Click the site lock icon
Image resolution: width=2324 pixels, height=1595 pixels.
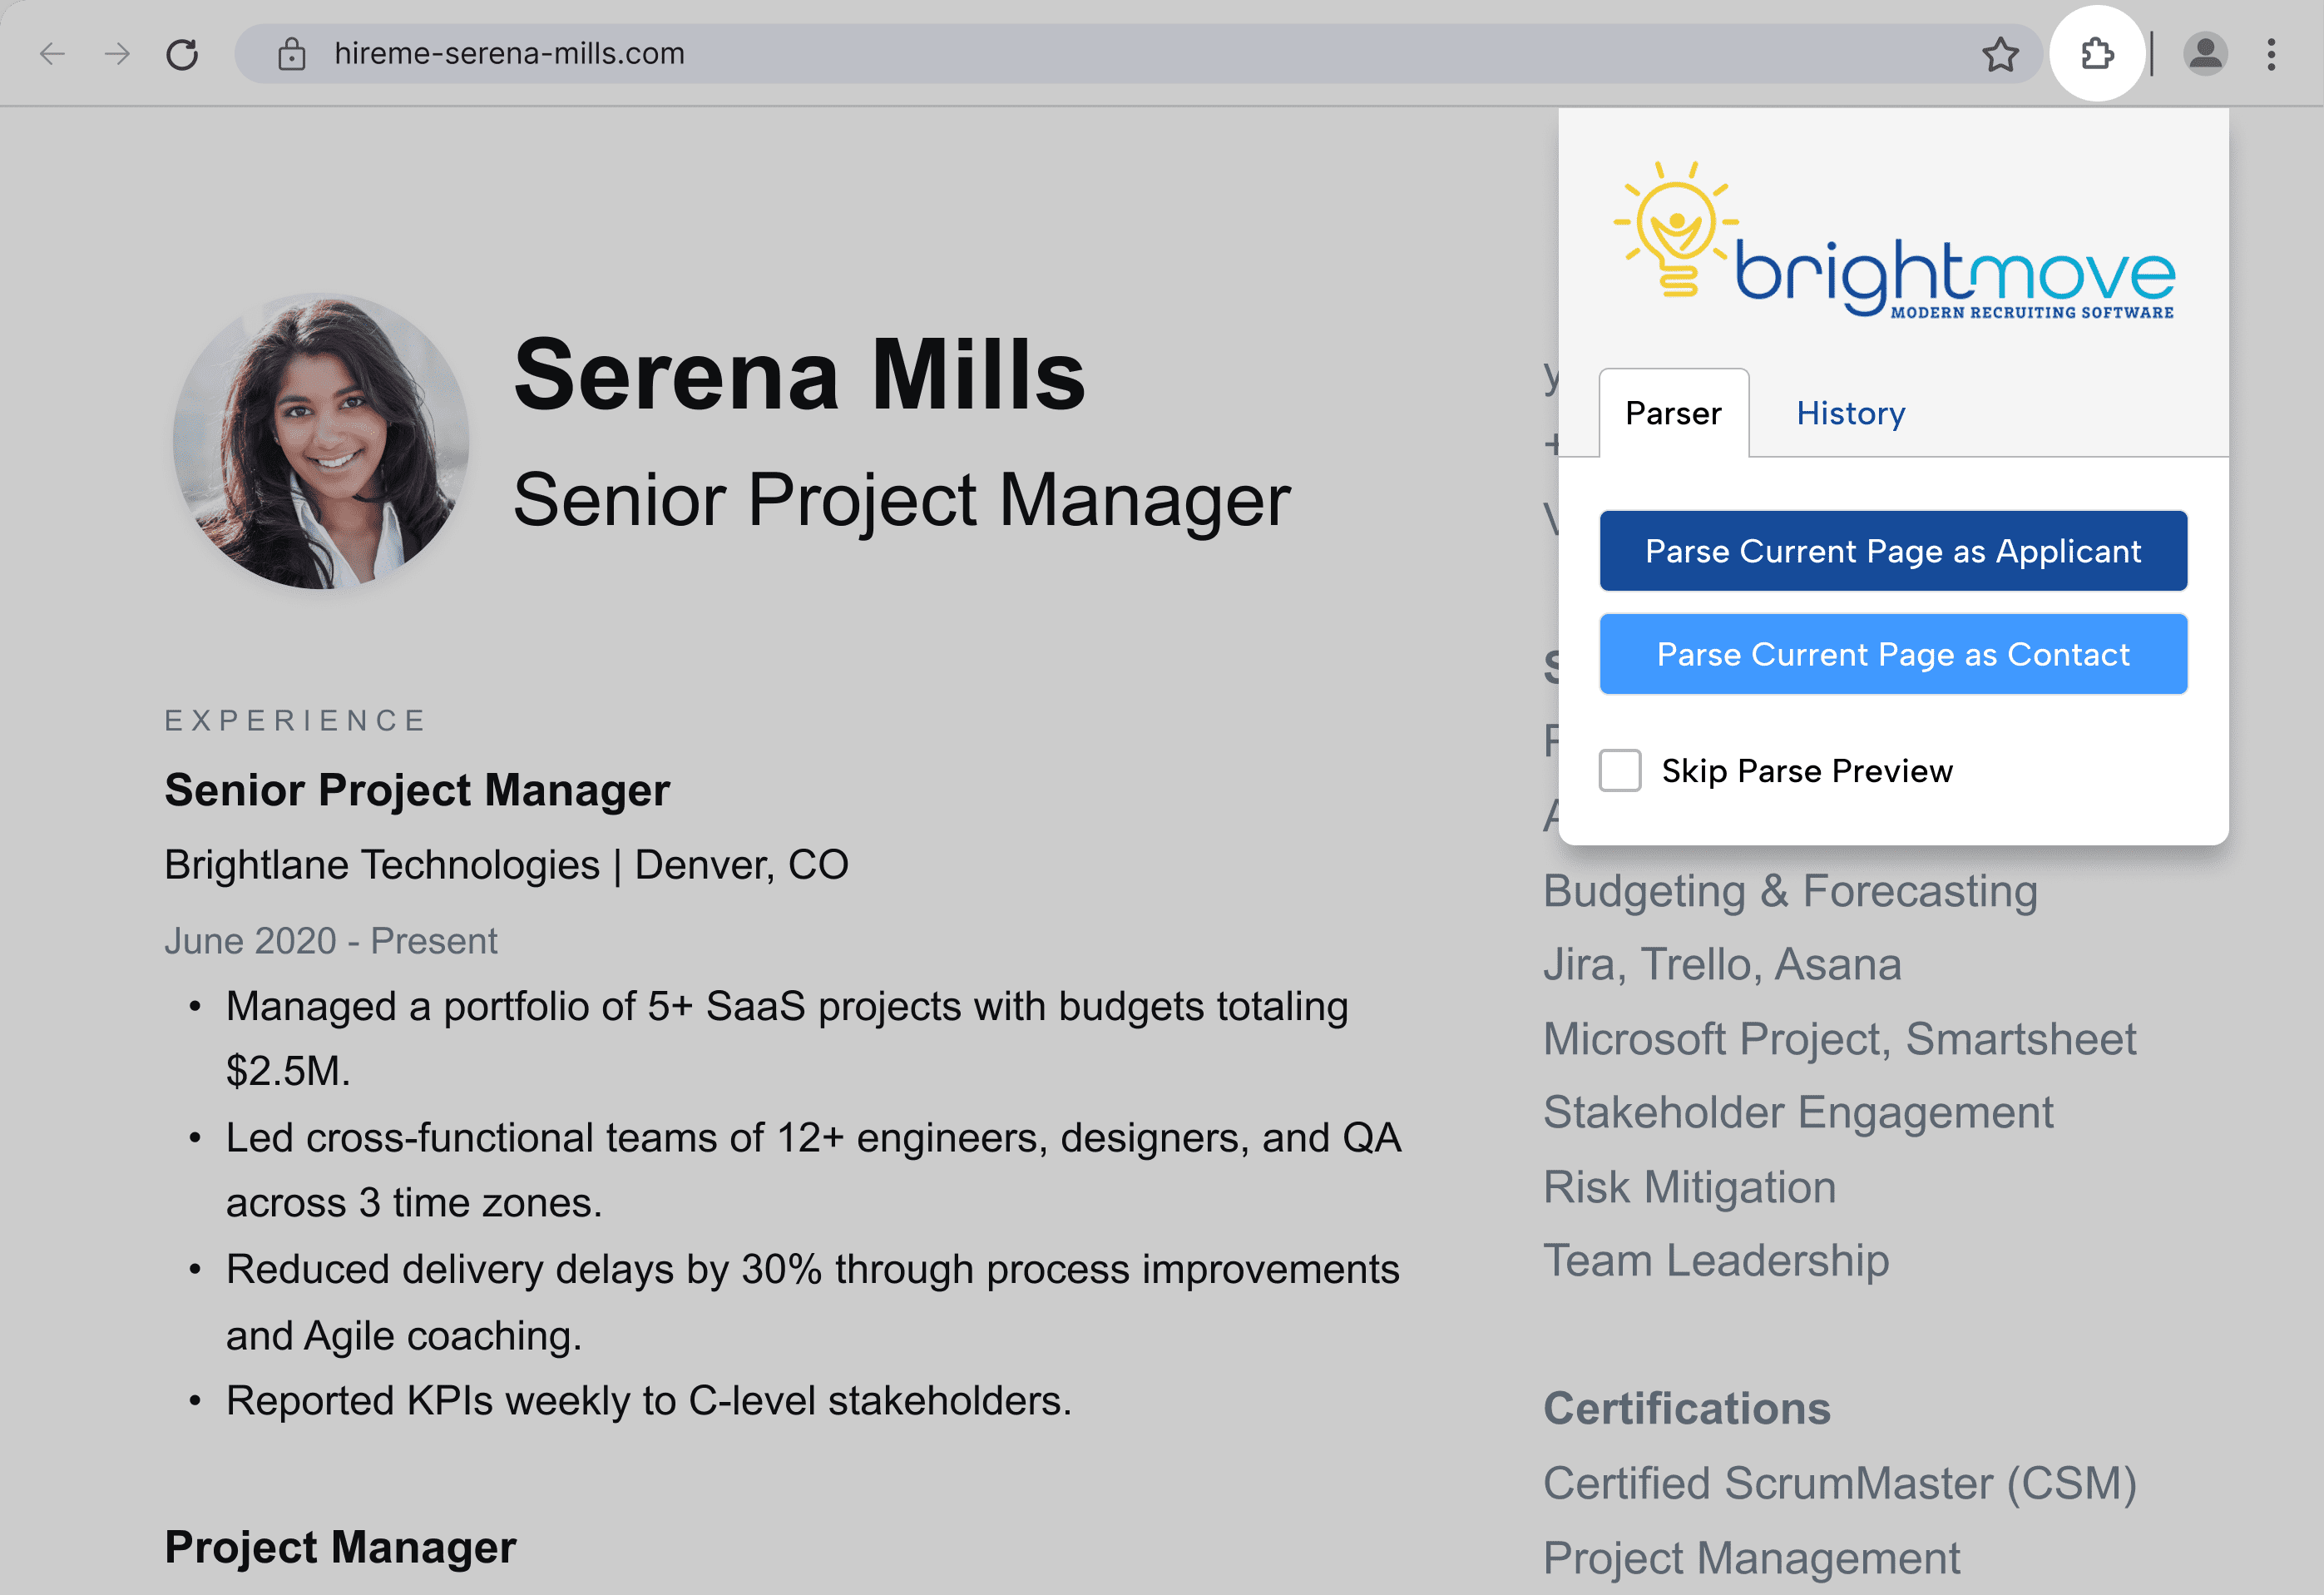(291, 54)
